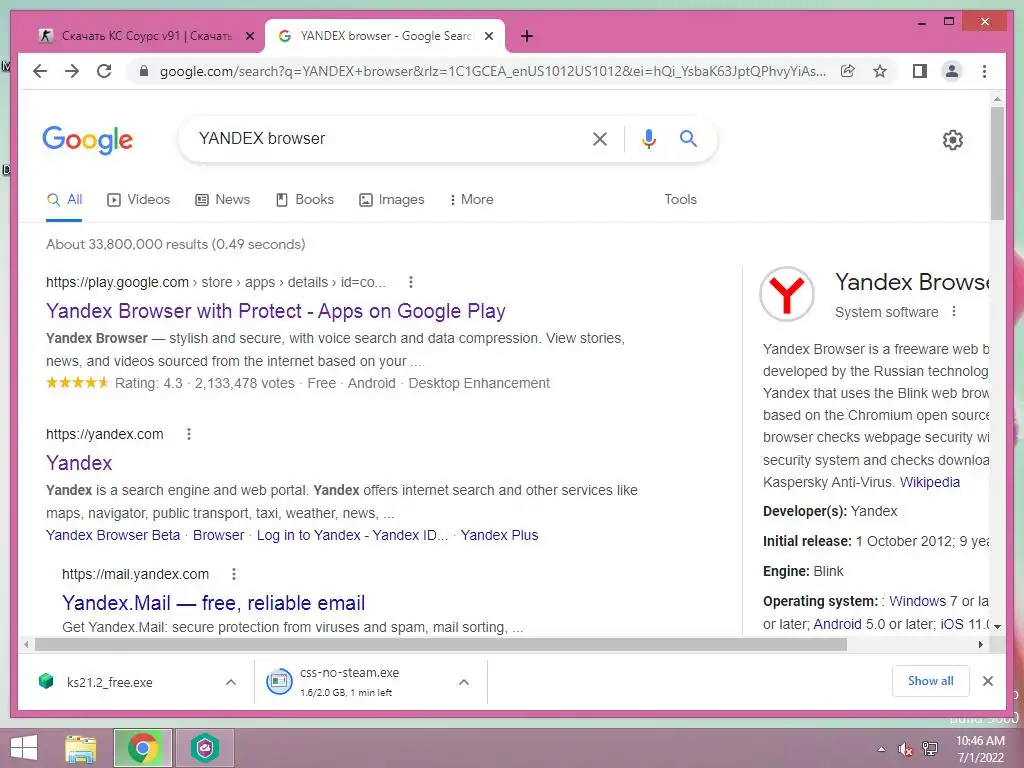The height and width of the screenshot is (768, 1024).
Task: Open Kaspersky shield icon in taskbar
Action: [x=204, y=748]
